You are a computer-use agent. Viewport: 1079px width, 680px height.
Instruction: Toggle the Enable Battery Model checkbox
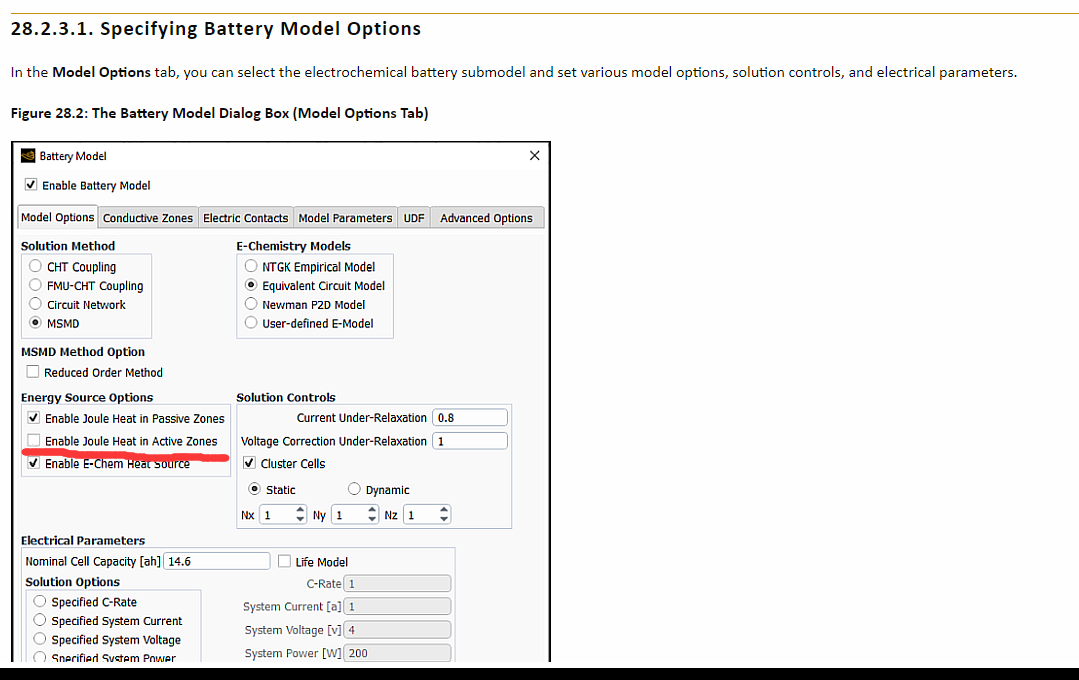[x=31, y=184]
